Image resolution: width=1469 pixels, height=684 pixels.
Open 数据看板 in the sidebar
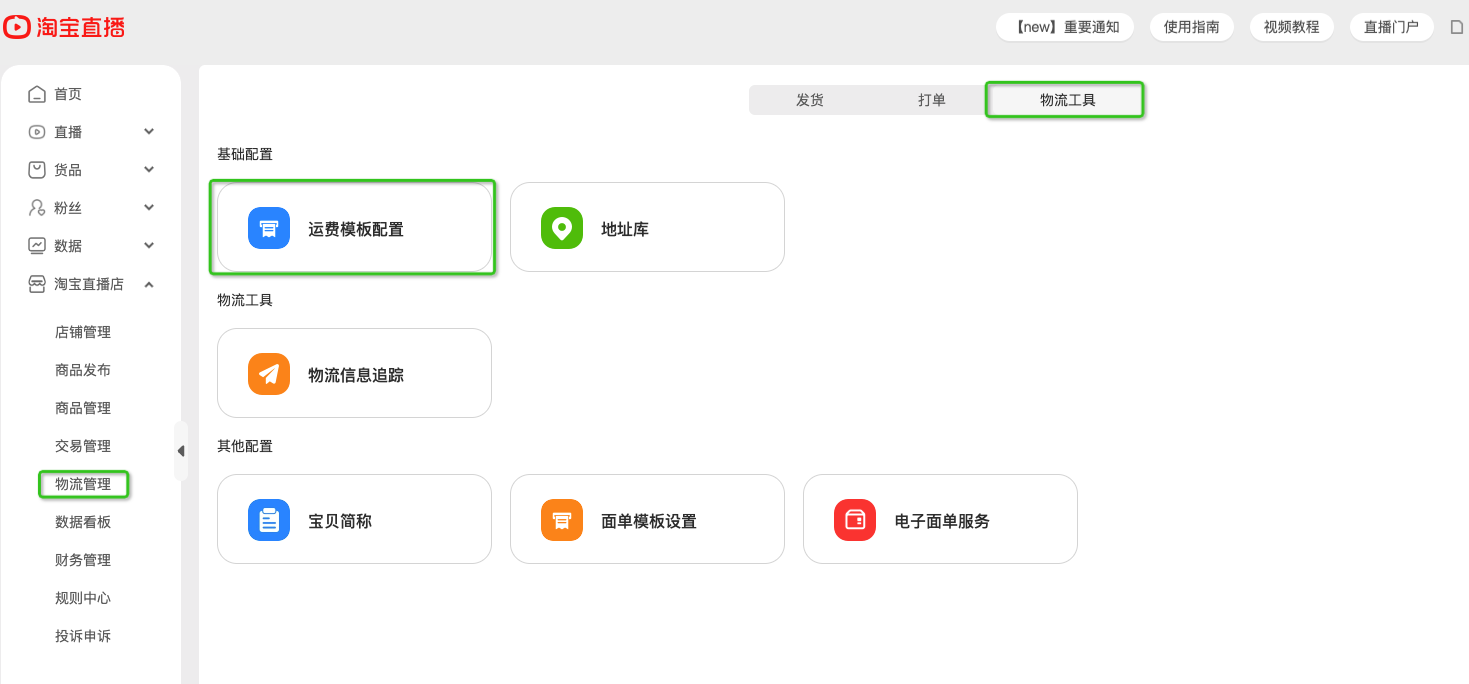[83, 522]
